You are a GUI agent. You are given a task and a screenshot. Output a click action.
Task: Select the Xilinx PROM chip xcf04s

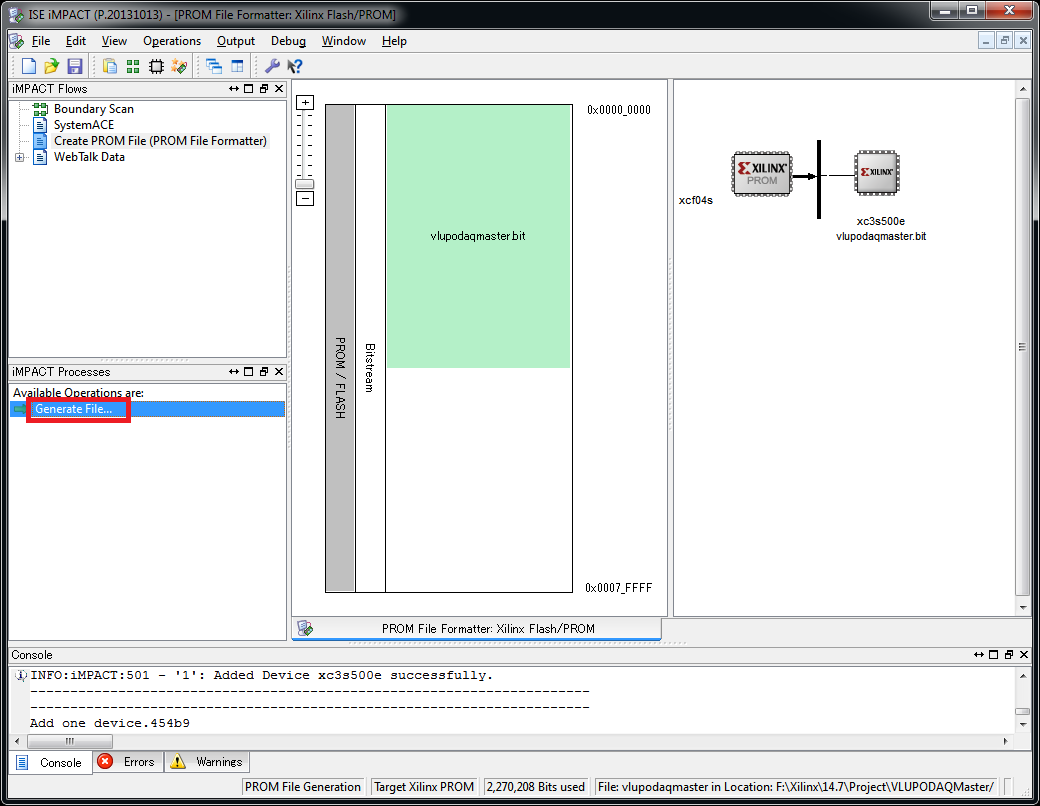(761, 174)
